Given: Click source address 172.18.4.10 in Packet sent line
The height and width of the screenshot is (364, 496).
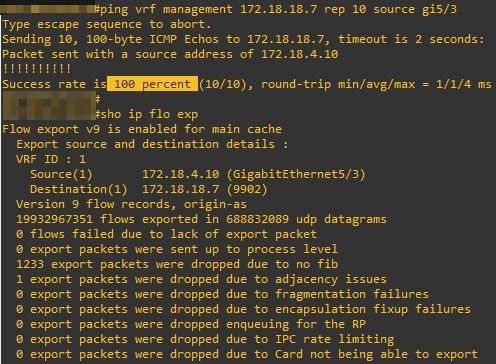Looking at the screenshot, I should 299,54.
